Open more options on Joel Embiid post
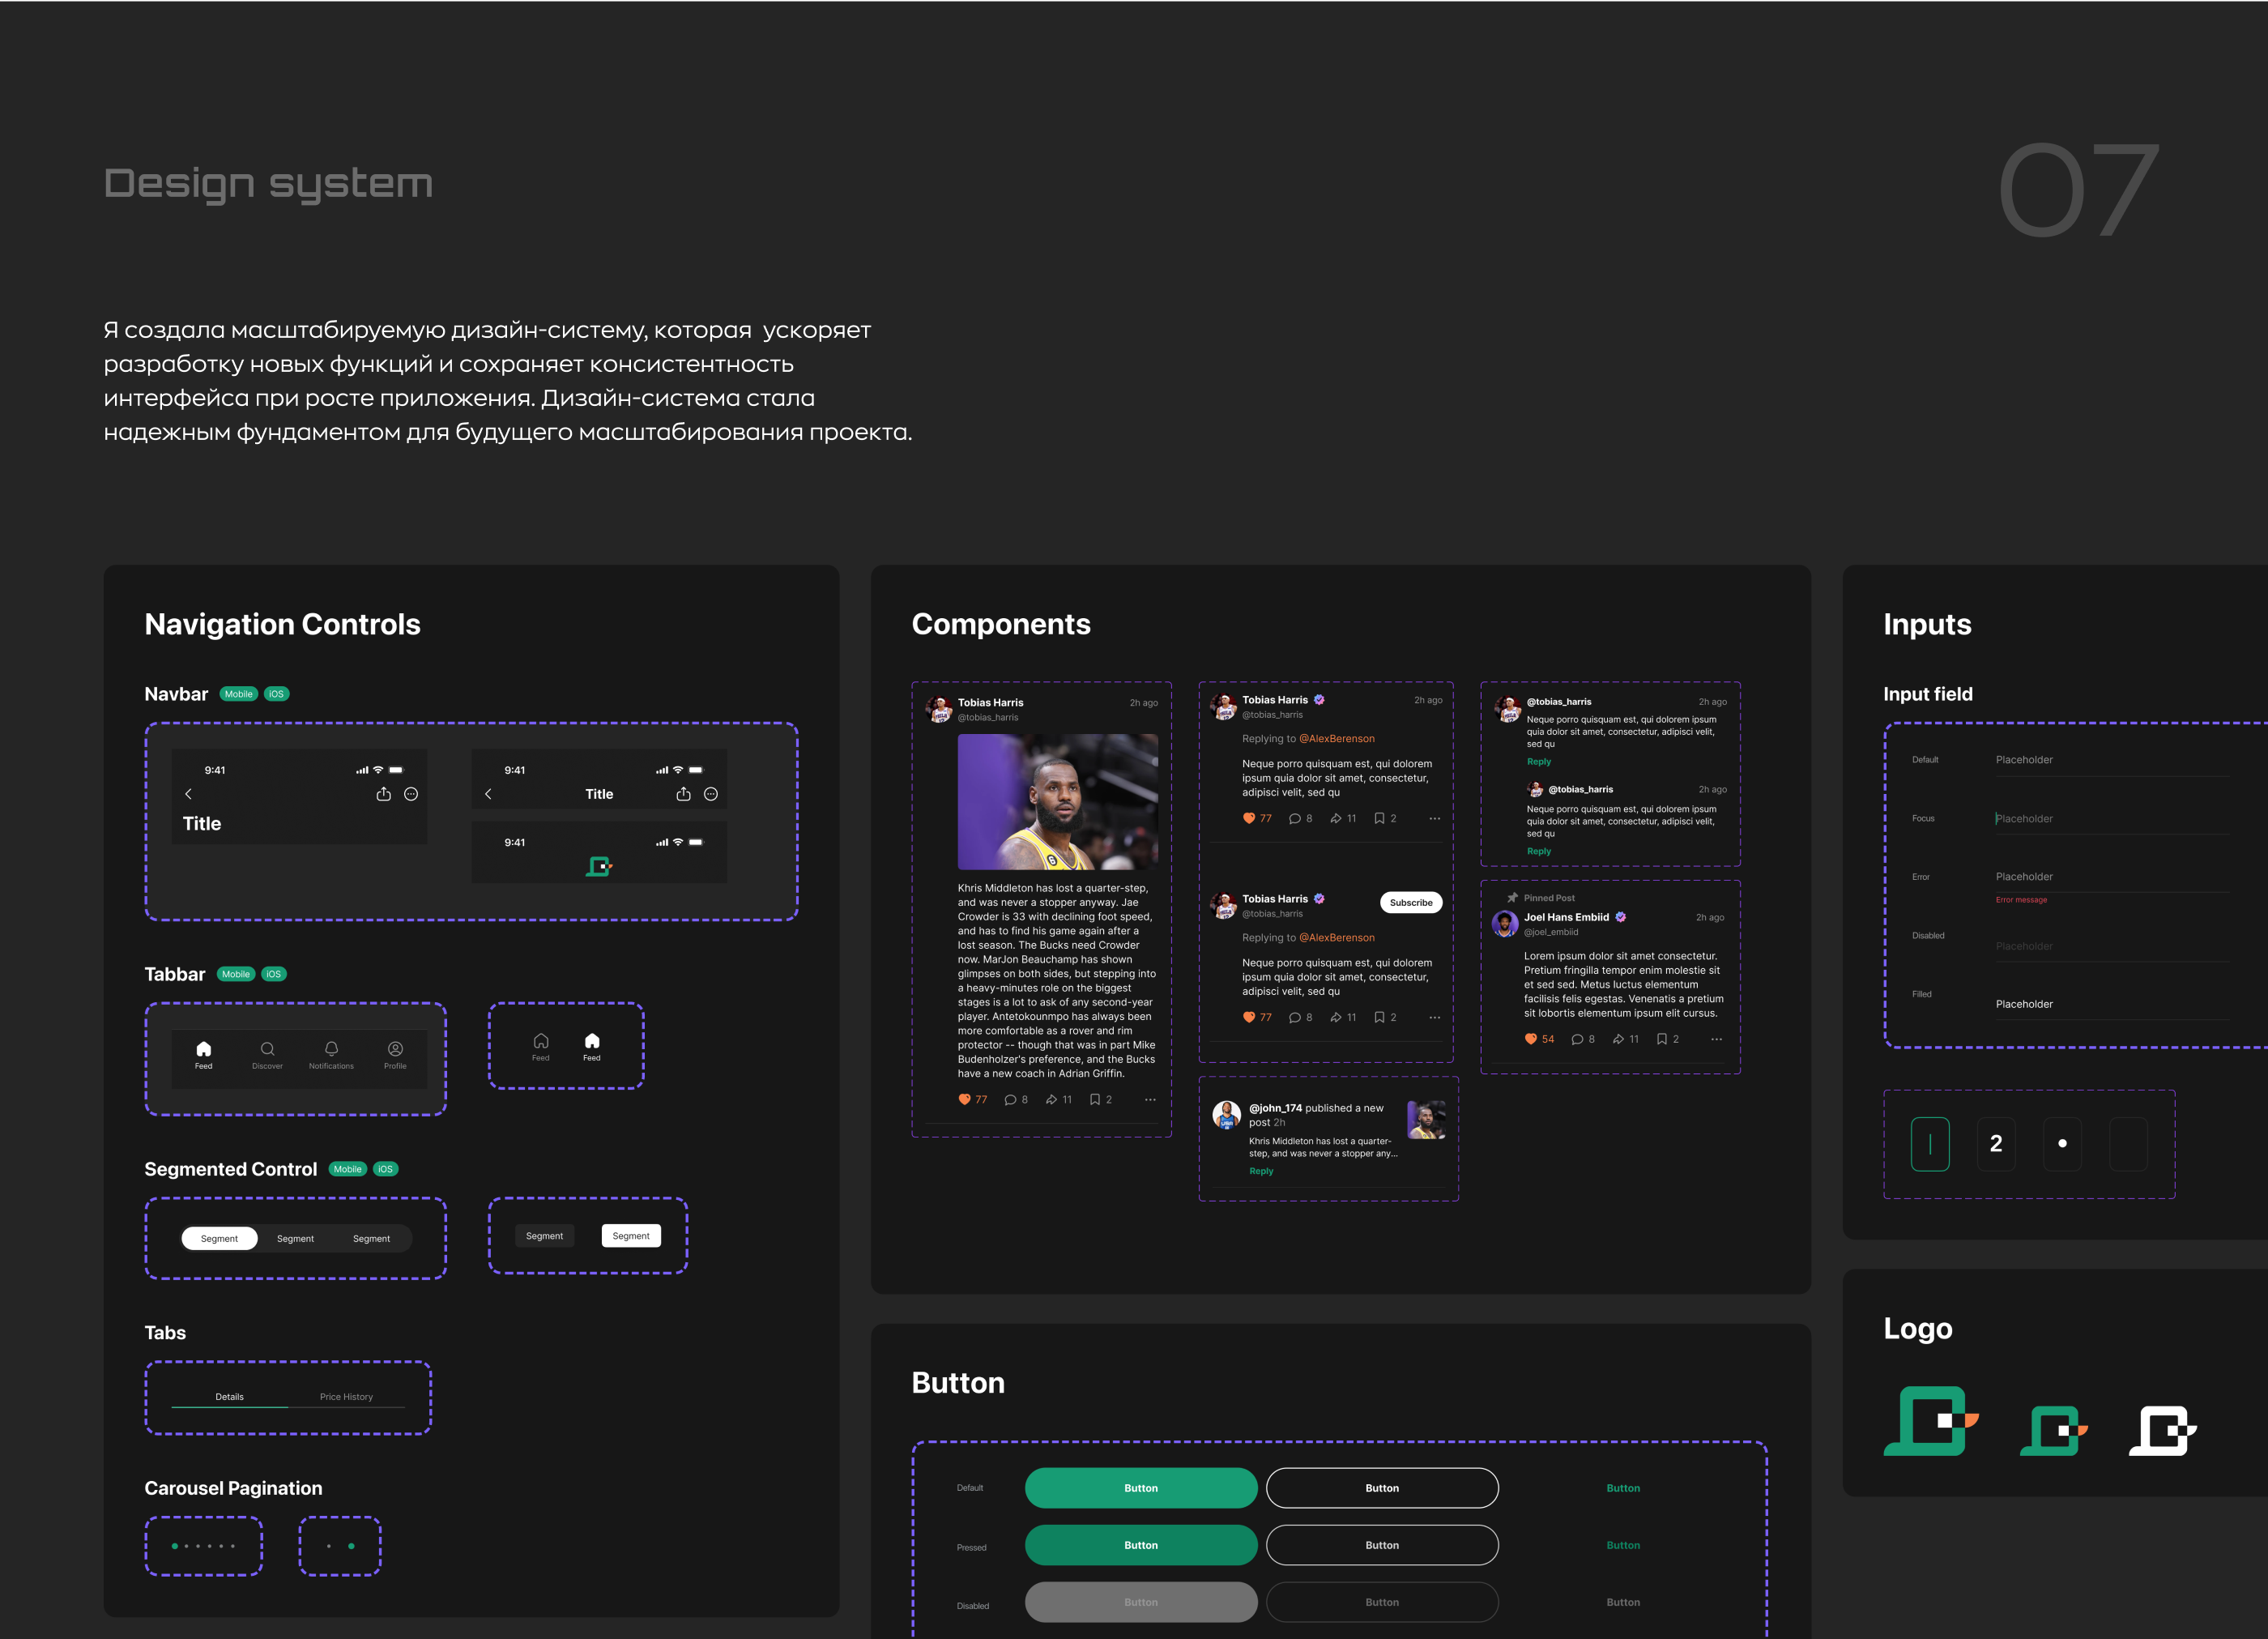The width and height of the screenshot is (2268, 1639). click(1716, 1039)
